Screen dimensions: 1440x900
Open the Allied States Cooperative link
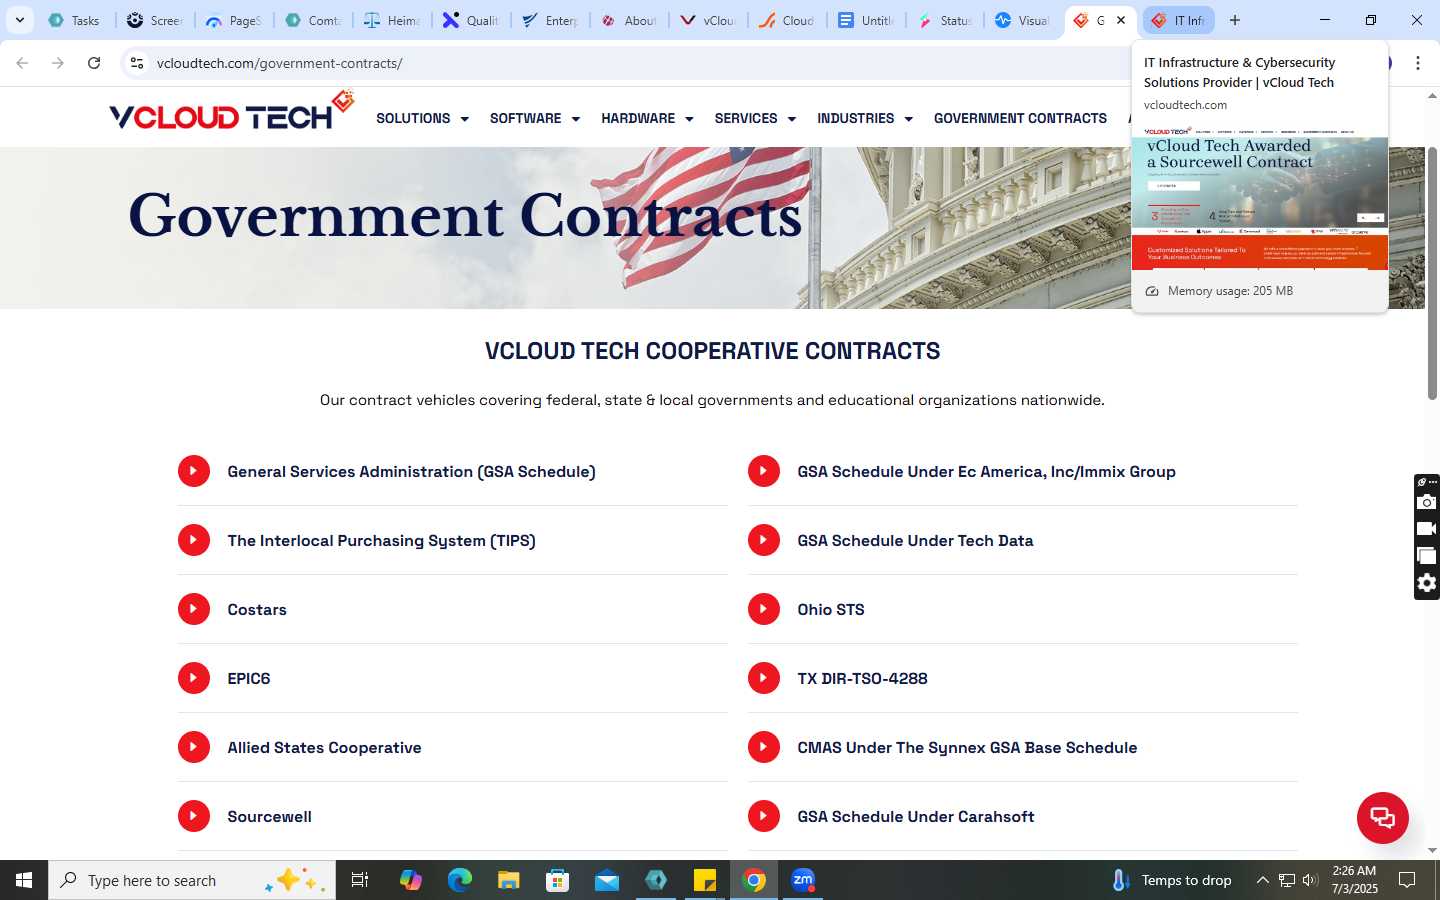point(324,747)
